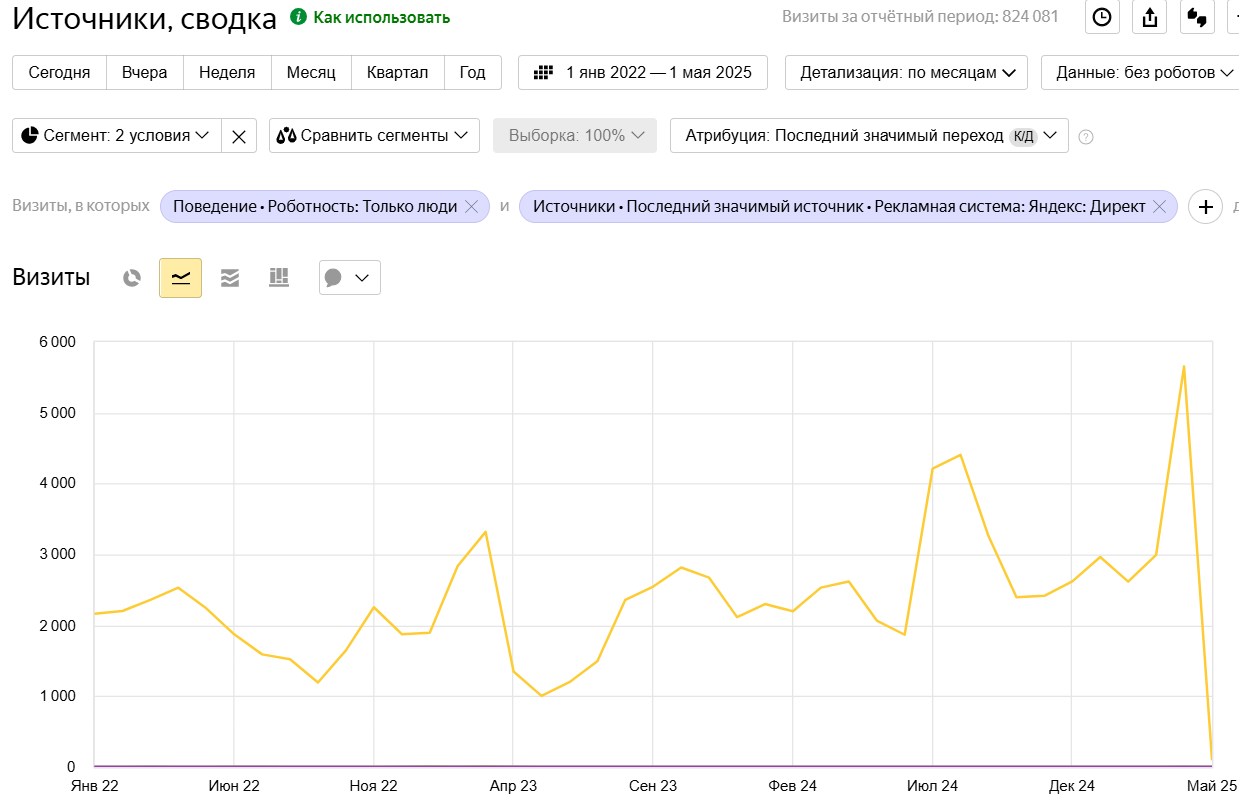This screenshot has width=1239, height=803.
Task: Click the clock history icon button
Action: [x=1102, y=17]
